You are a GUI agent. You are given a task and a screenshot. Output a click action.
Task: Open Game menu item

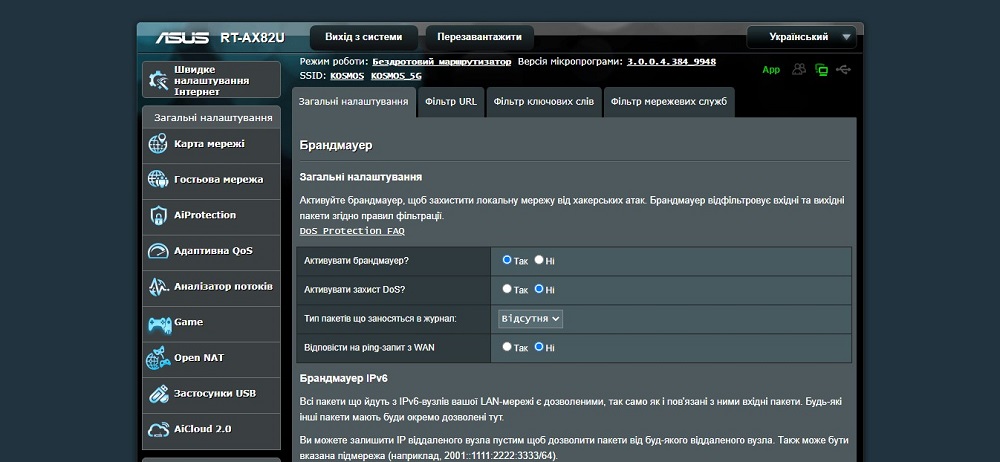point(211,323)
